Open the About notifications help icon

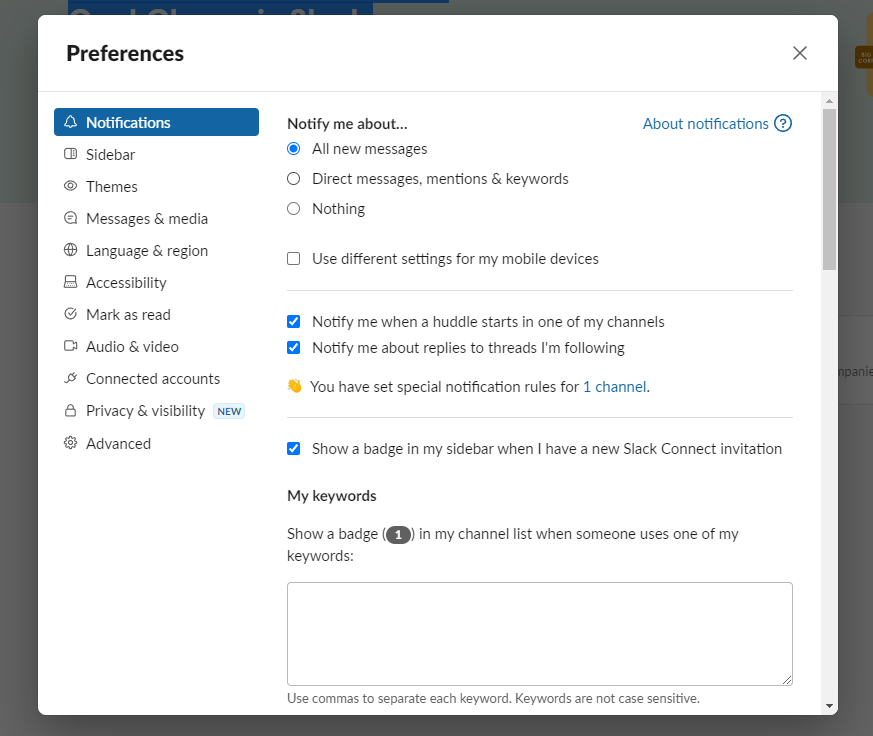[x=785, y=123]
